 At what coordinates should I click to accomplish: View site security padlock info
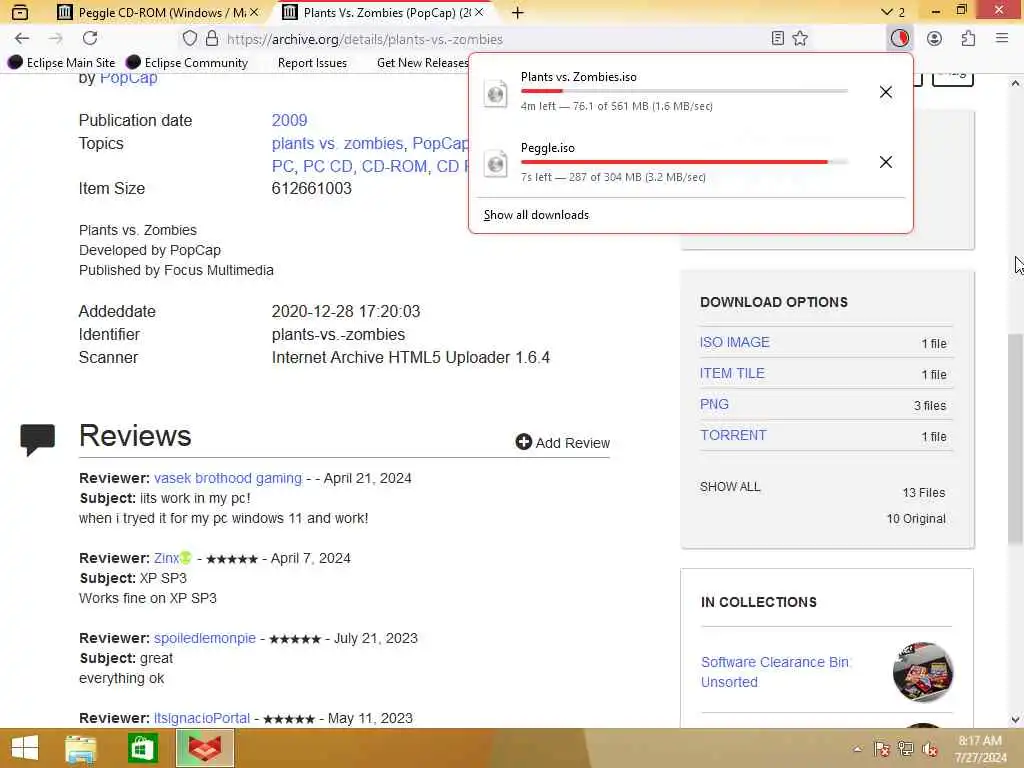click(212, 39)
